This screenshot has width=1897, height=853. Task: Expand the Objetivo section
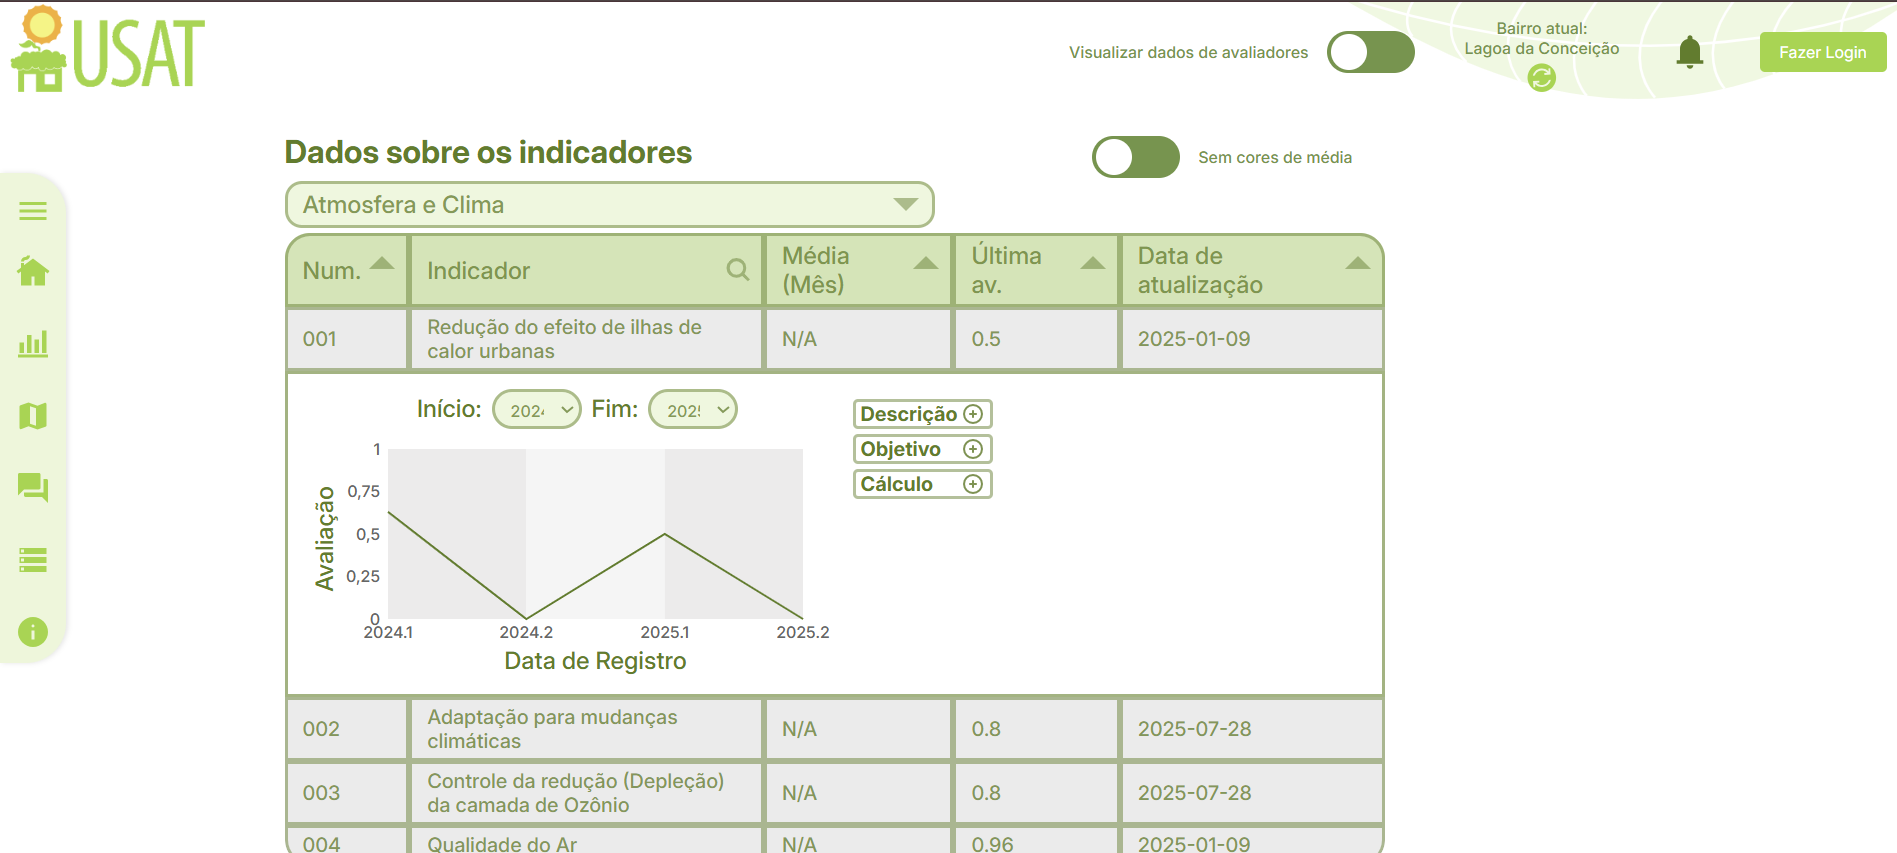click(x=922, y=449)
